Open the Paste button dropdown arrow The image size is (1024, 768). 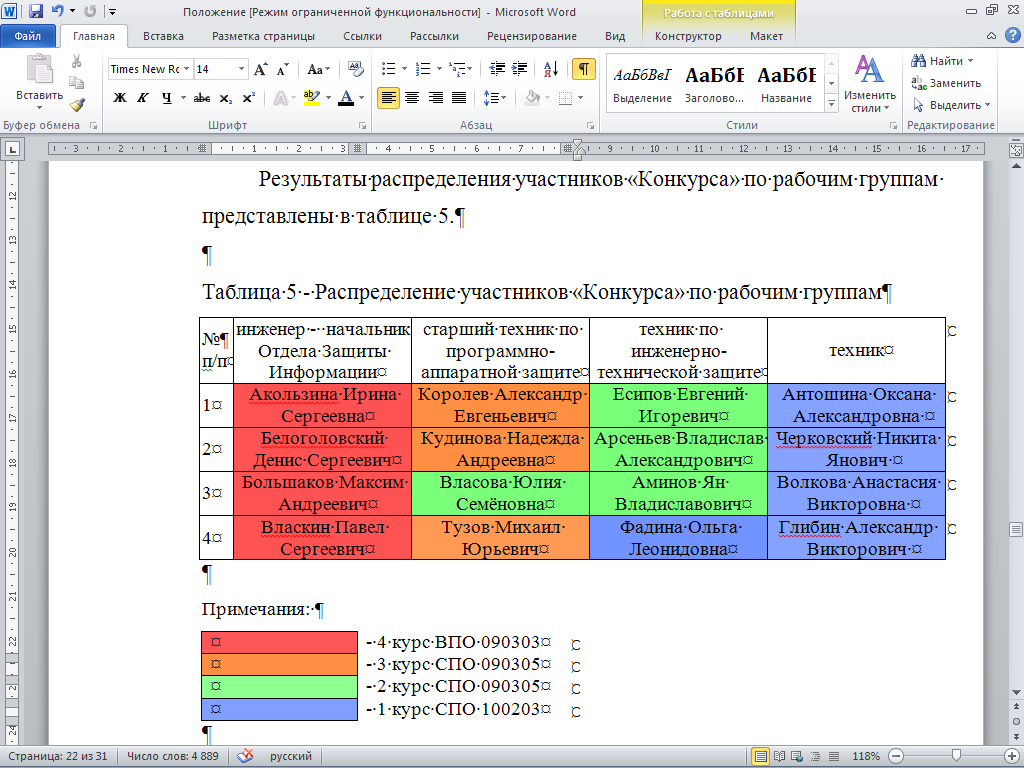39,108
